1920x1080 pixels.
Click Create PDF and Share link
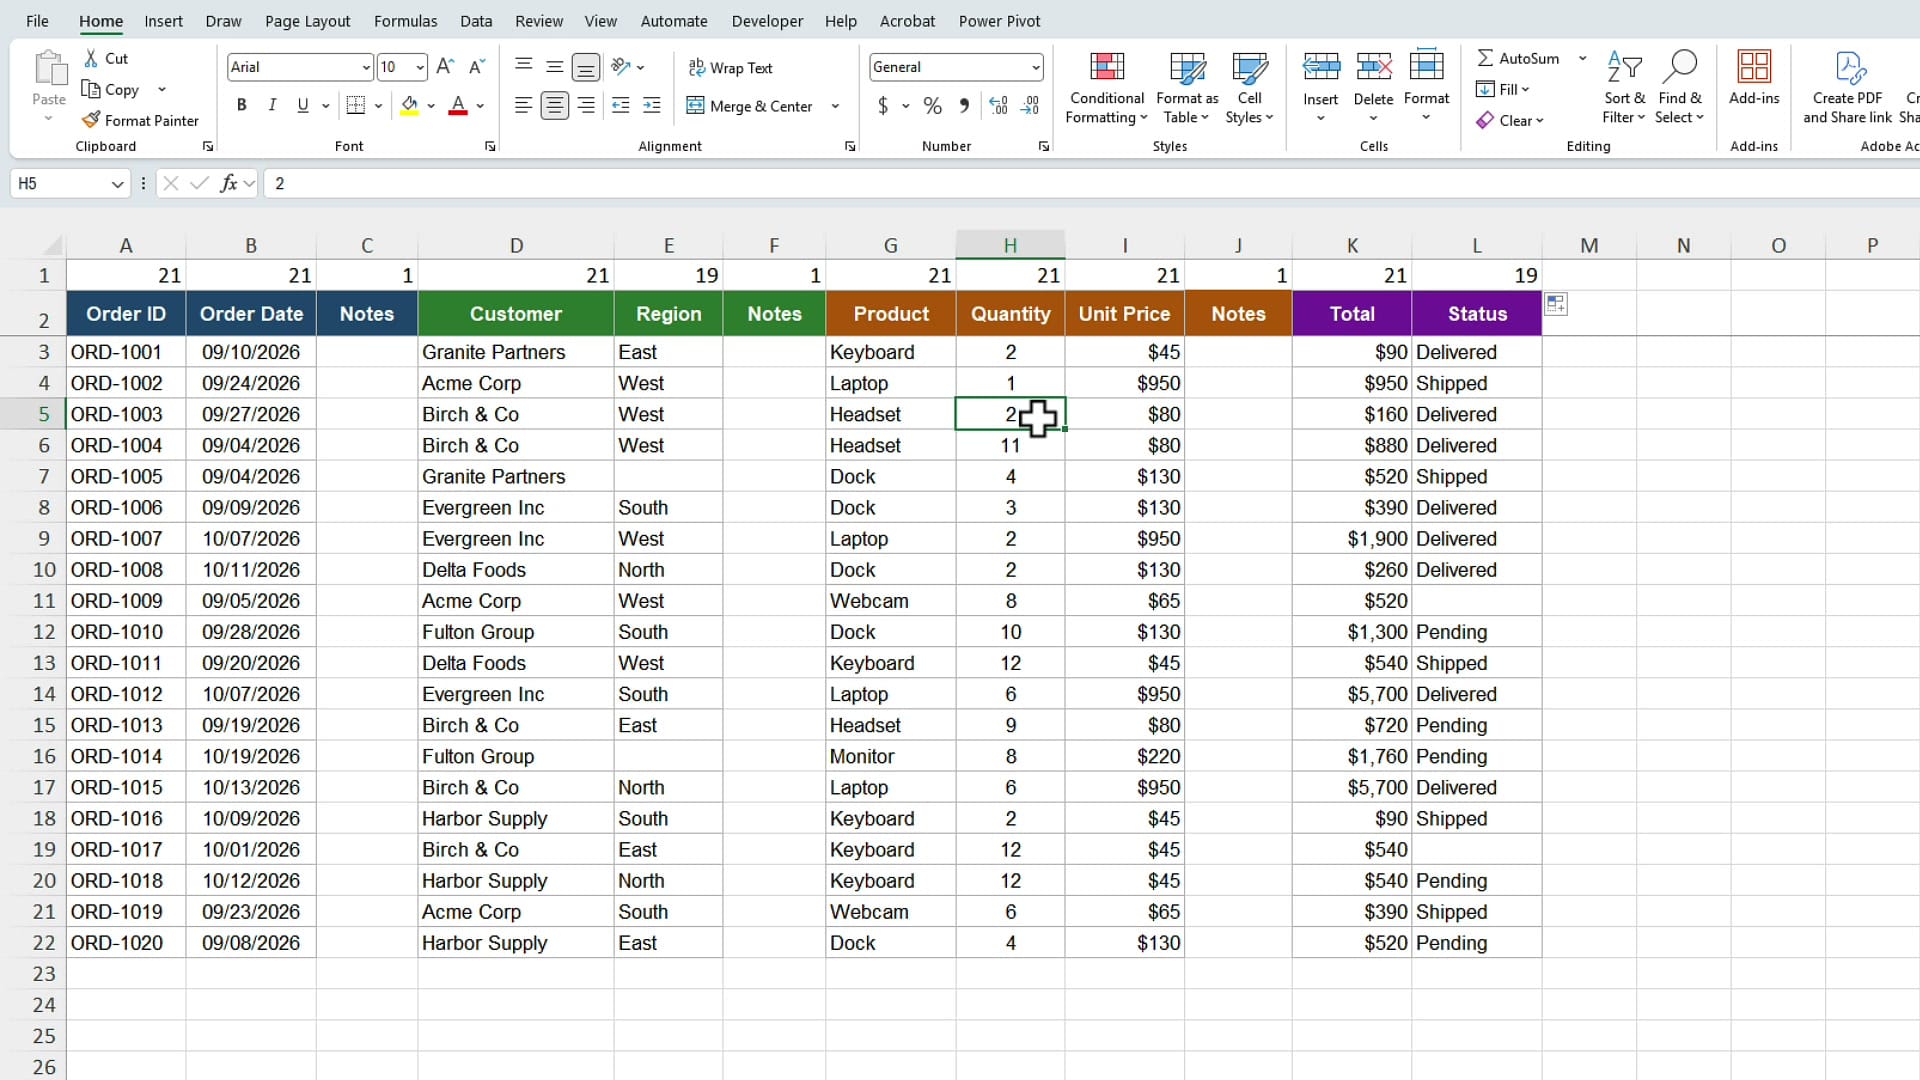point(1848,88)
